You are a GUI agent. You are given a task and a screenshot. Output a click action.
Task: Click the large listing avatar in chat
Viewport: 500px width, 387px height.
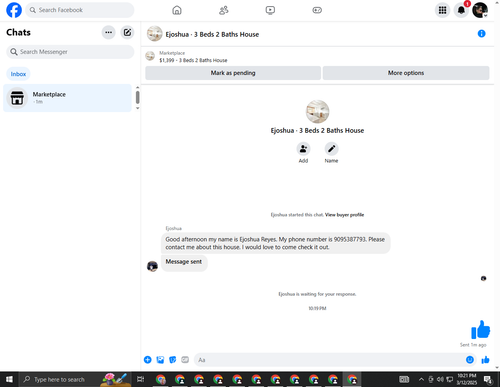317,112
